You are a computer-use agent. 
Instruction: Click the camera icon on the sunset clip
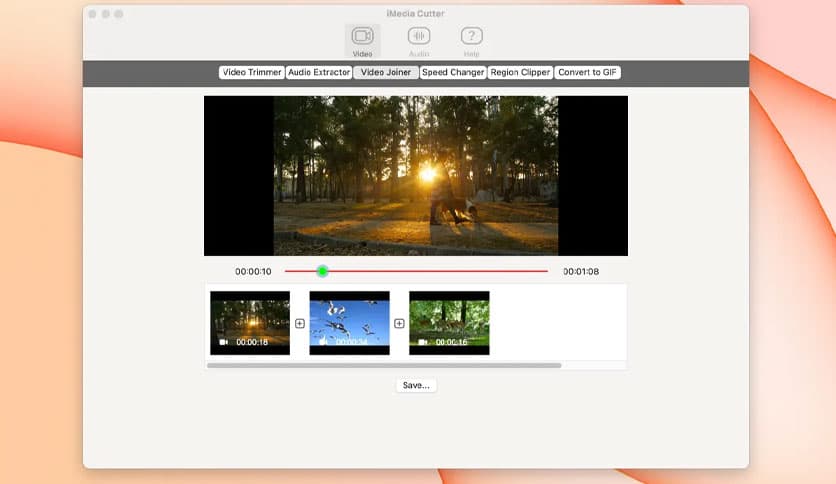pyautogui.click(x=224, y=342)
